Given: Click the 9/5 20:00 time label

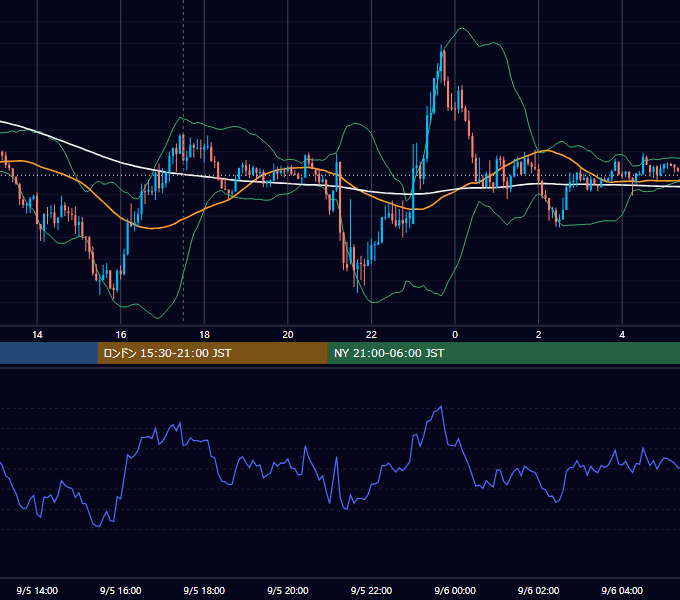Looking at the screenshot, I should click(288, 590).
